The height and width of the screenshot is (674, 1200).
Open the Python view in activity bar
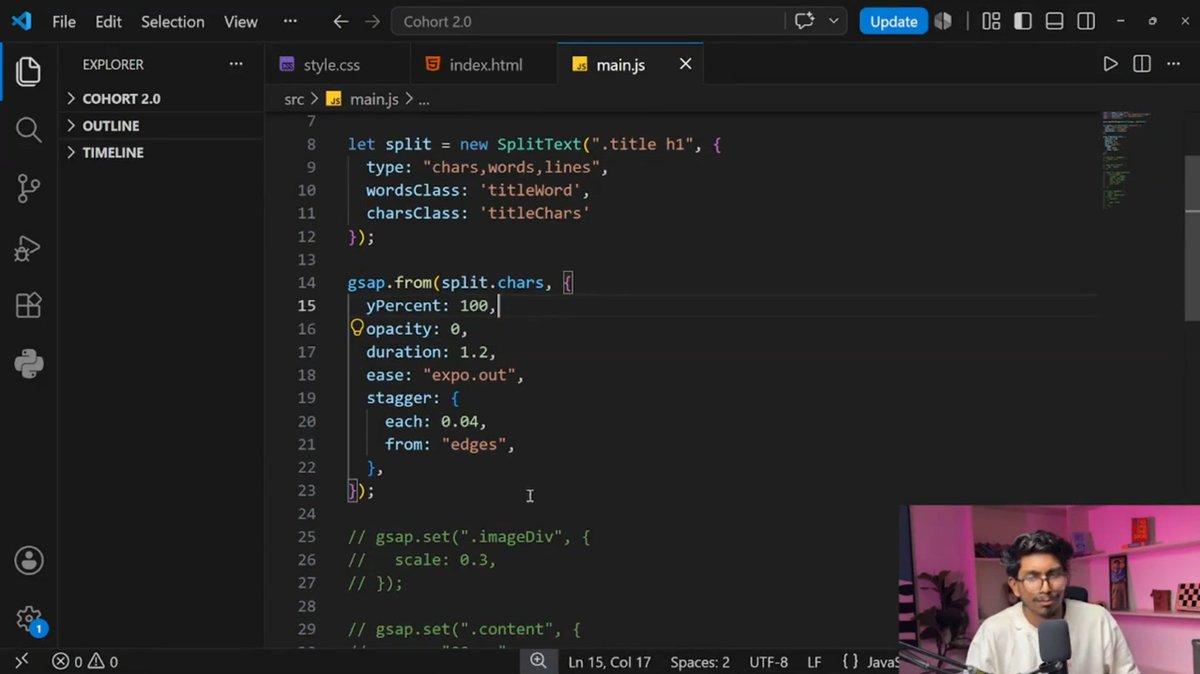click(28, 364)
